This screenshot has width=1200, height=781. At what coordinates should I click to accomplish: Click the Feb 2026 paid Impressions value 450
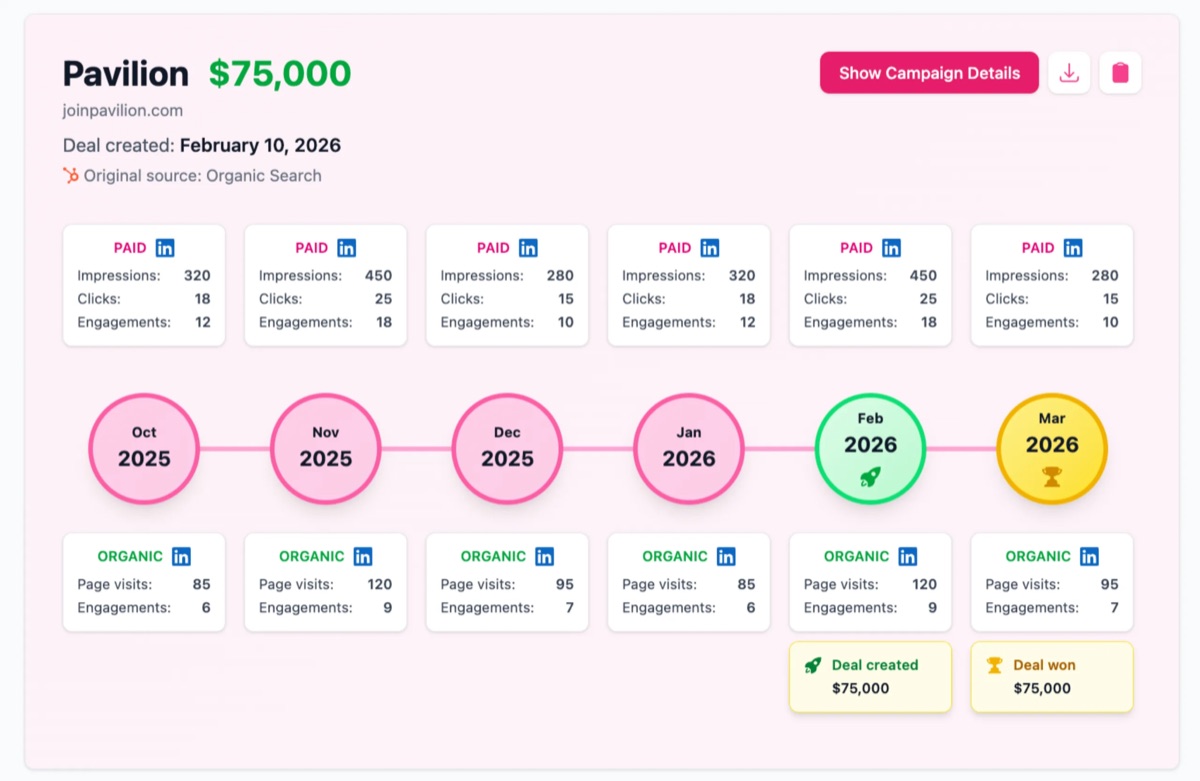coord(923,275)
